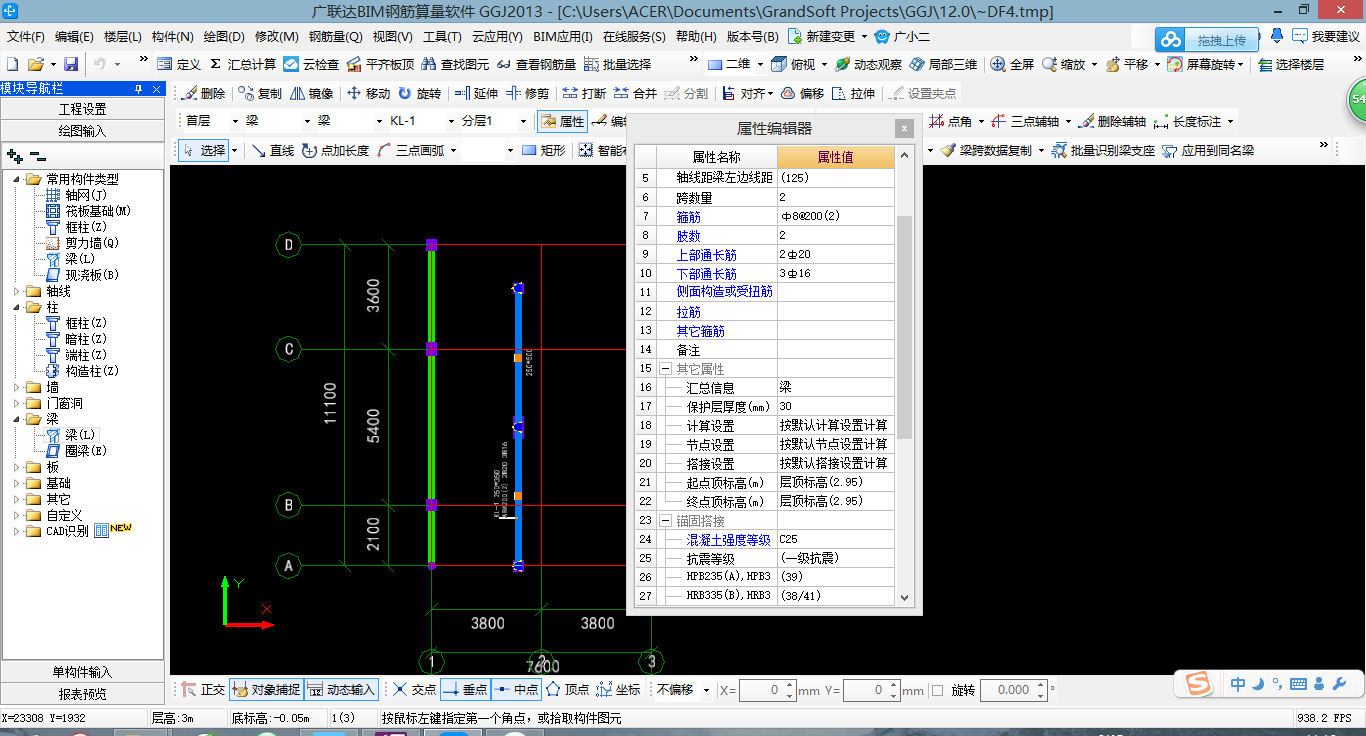This screenshot has height=736, width=1366.
Task: Open the 文件(F) menu
Action: [x=26, y=36]
